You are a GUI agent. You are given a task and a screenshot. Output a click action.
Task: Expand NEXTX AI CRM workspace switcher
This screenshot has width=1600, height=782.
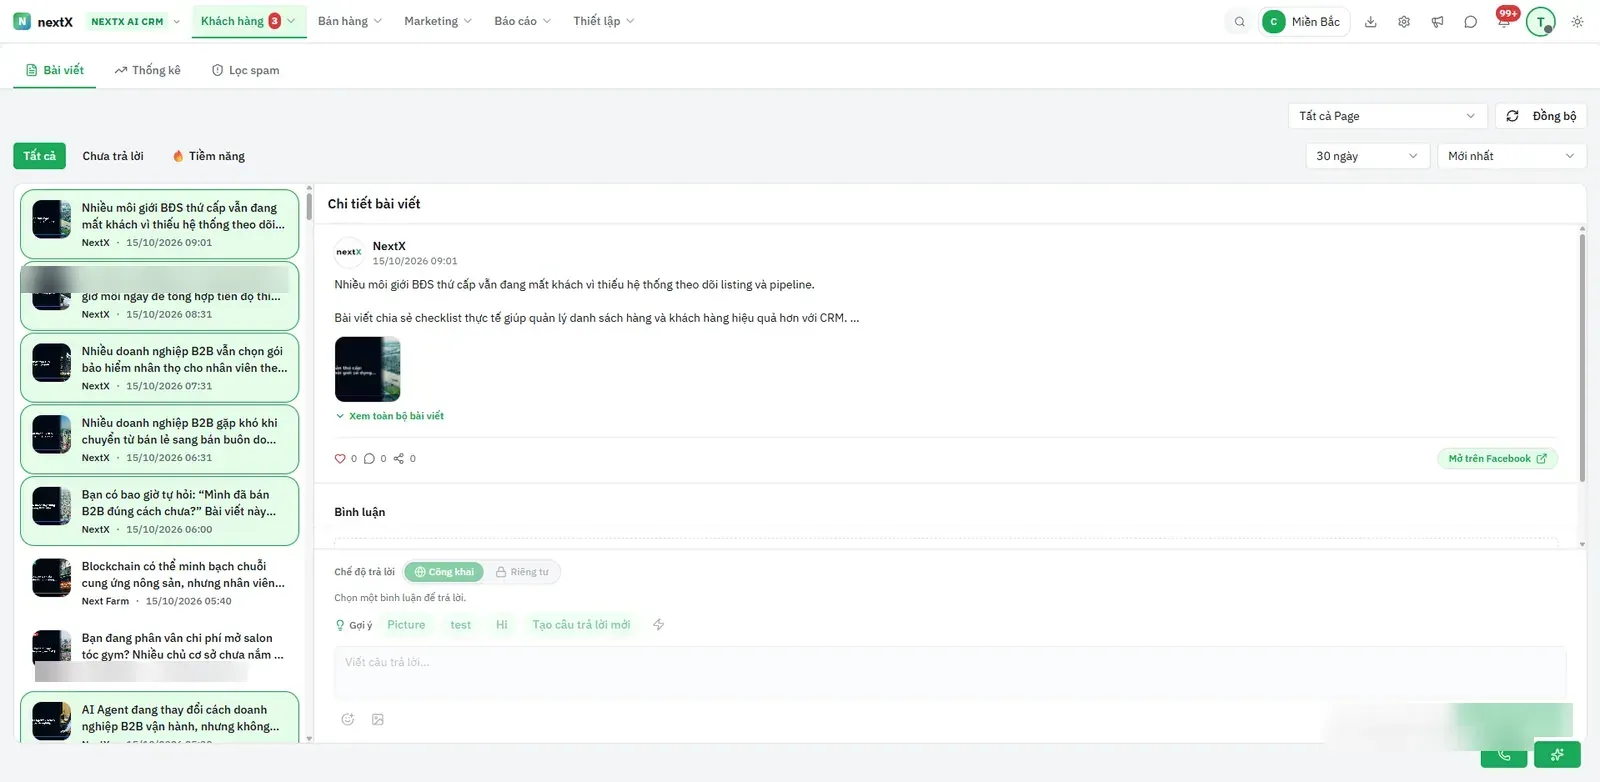tap(135, 21)
